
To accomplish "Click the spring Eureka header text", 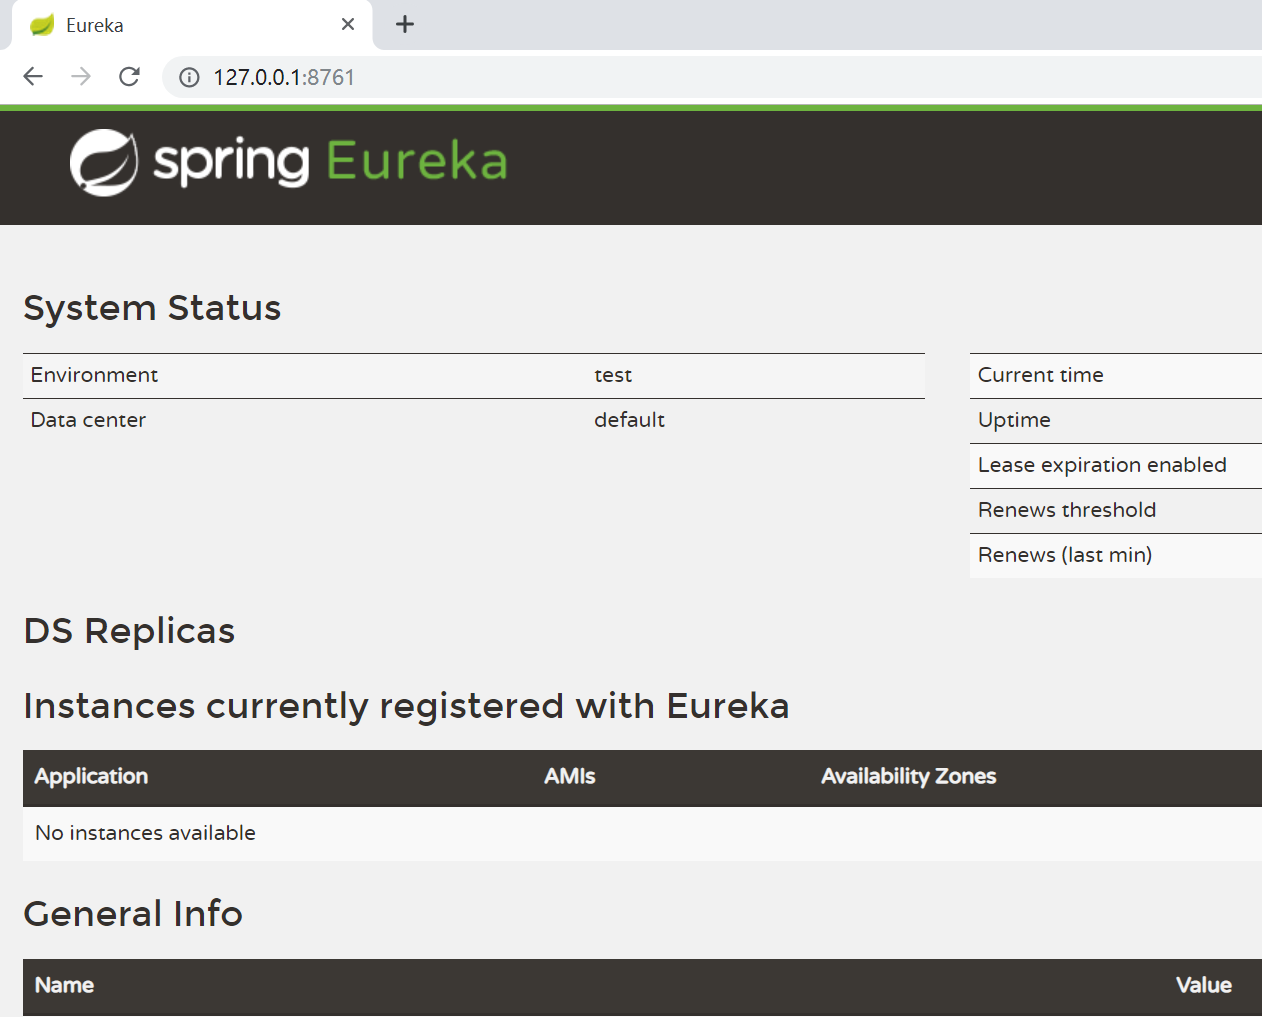I will click(x=330, y=162).
